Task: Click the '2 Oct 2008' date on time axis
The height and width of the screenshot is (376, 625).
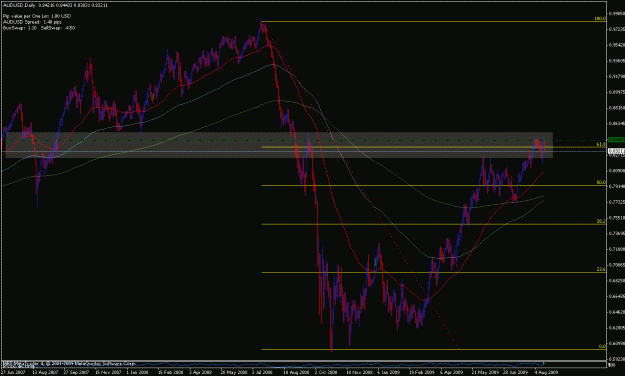Action: 326,372
